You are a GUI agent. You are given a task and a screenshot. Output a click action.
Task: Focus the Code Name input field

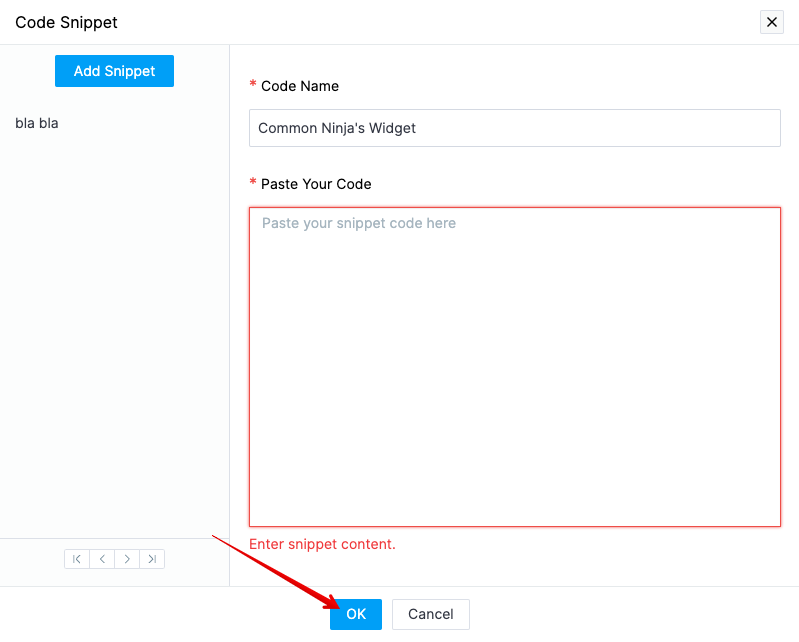coord(514,128)
